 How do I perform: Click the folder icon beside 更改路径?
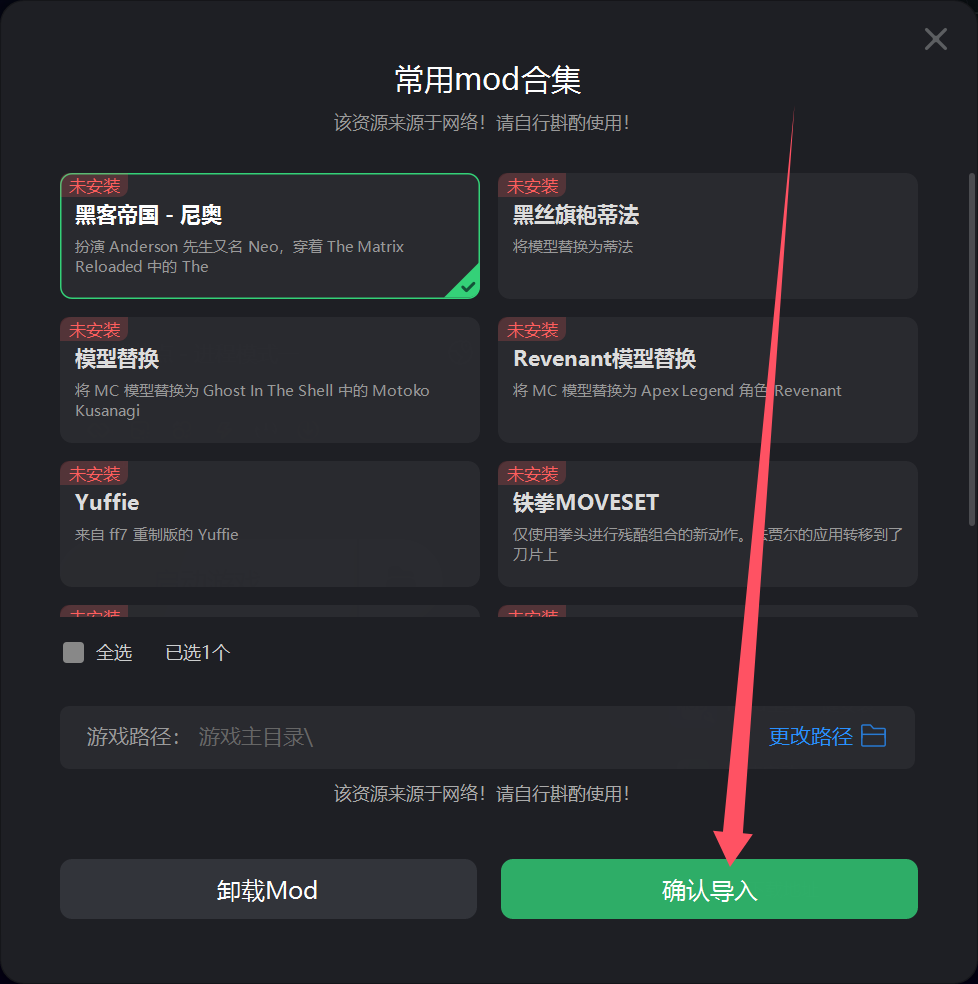(x=873, y=735)
